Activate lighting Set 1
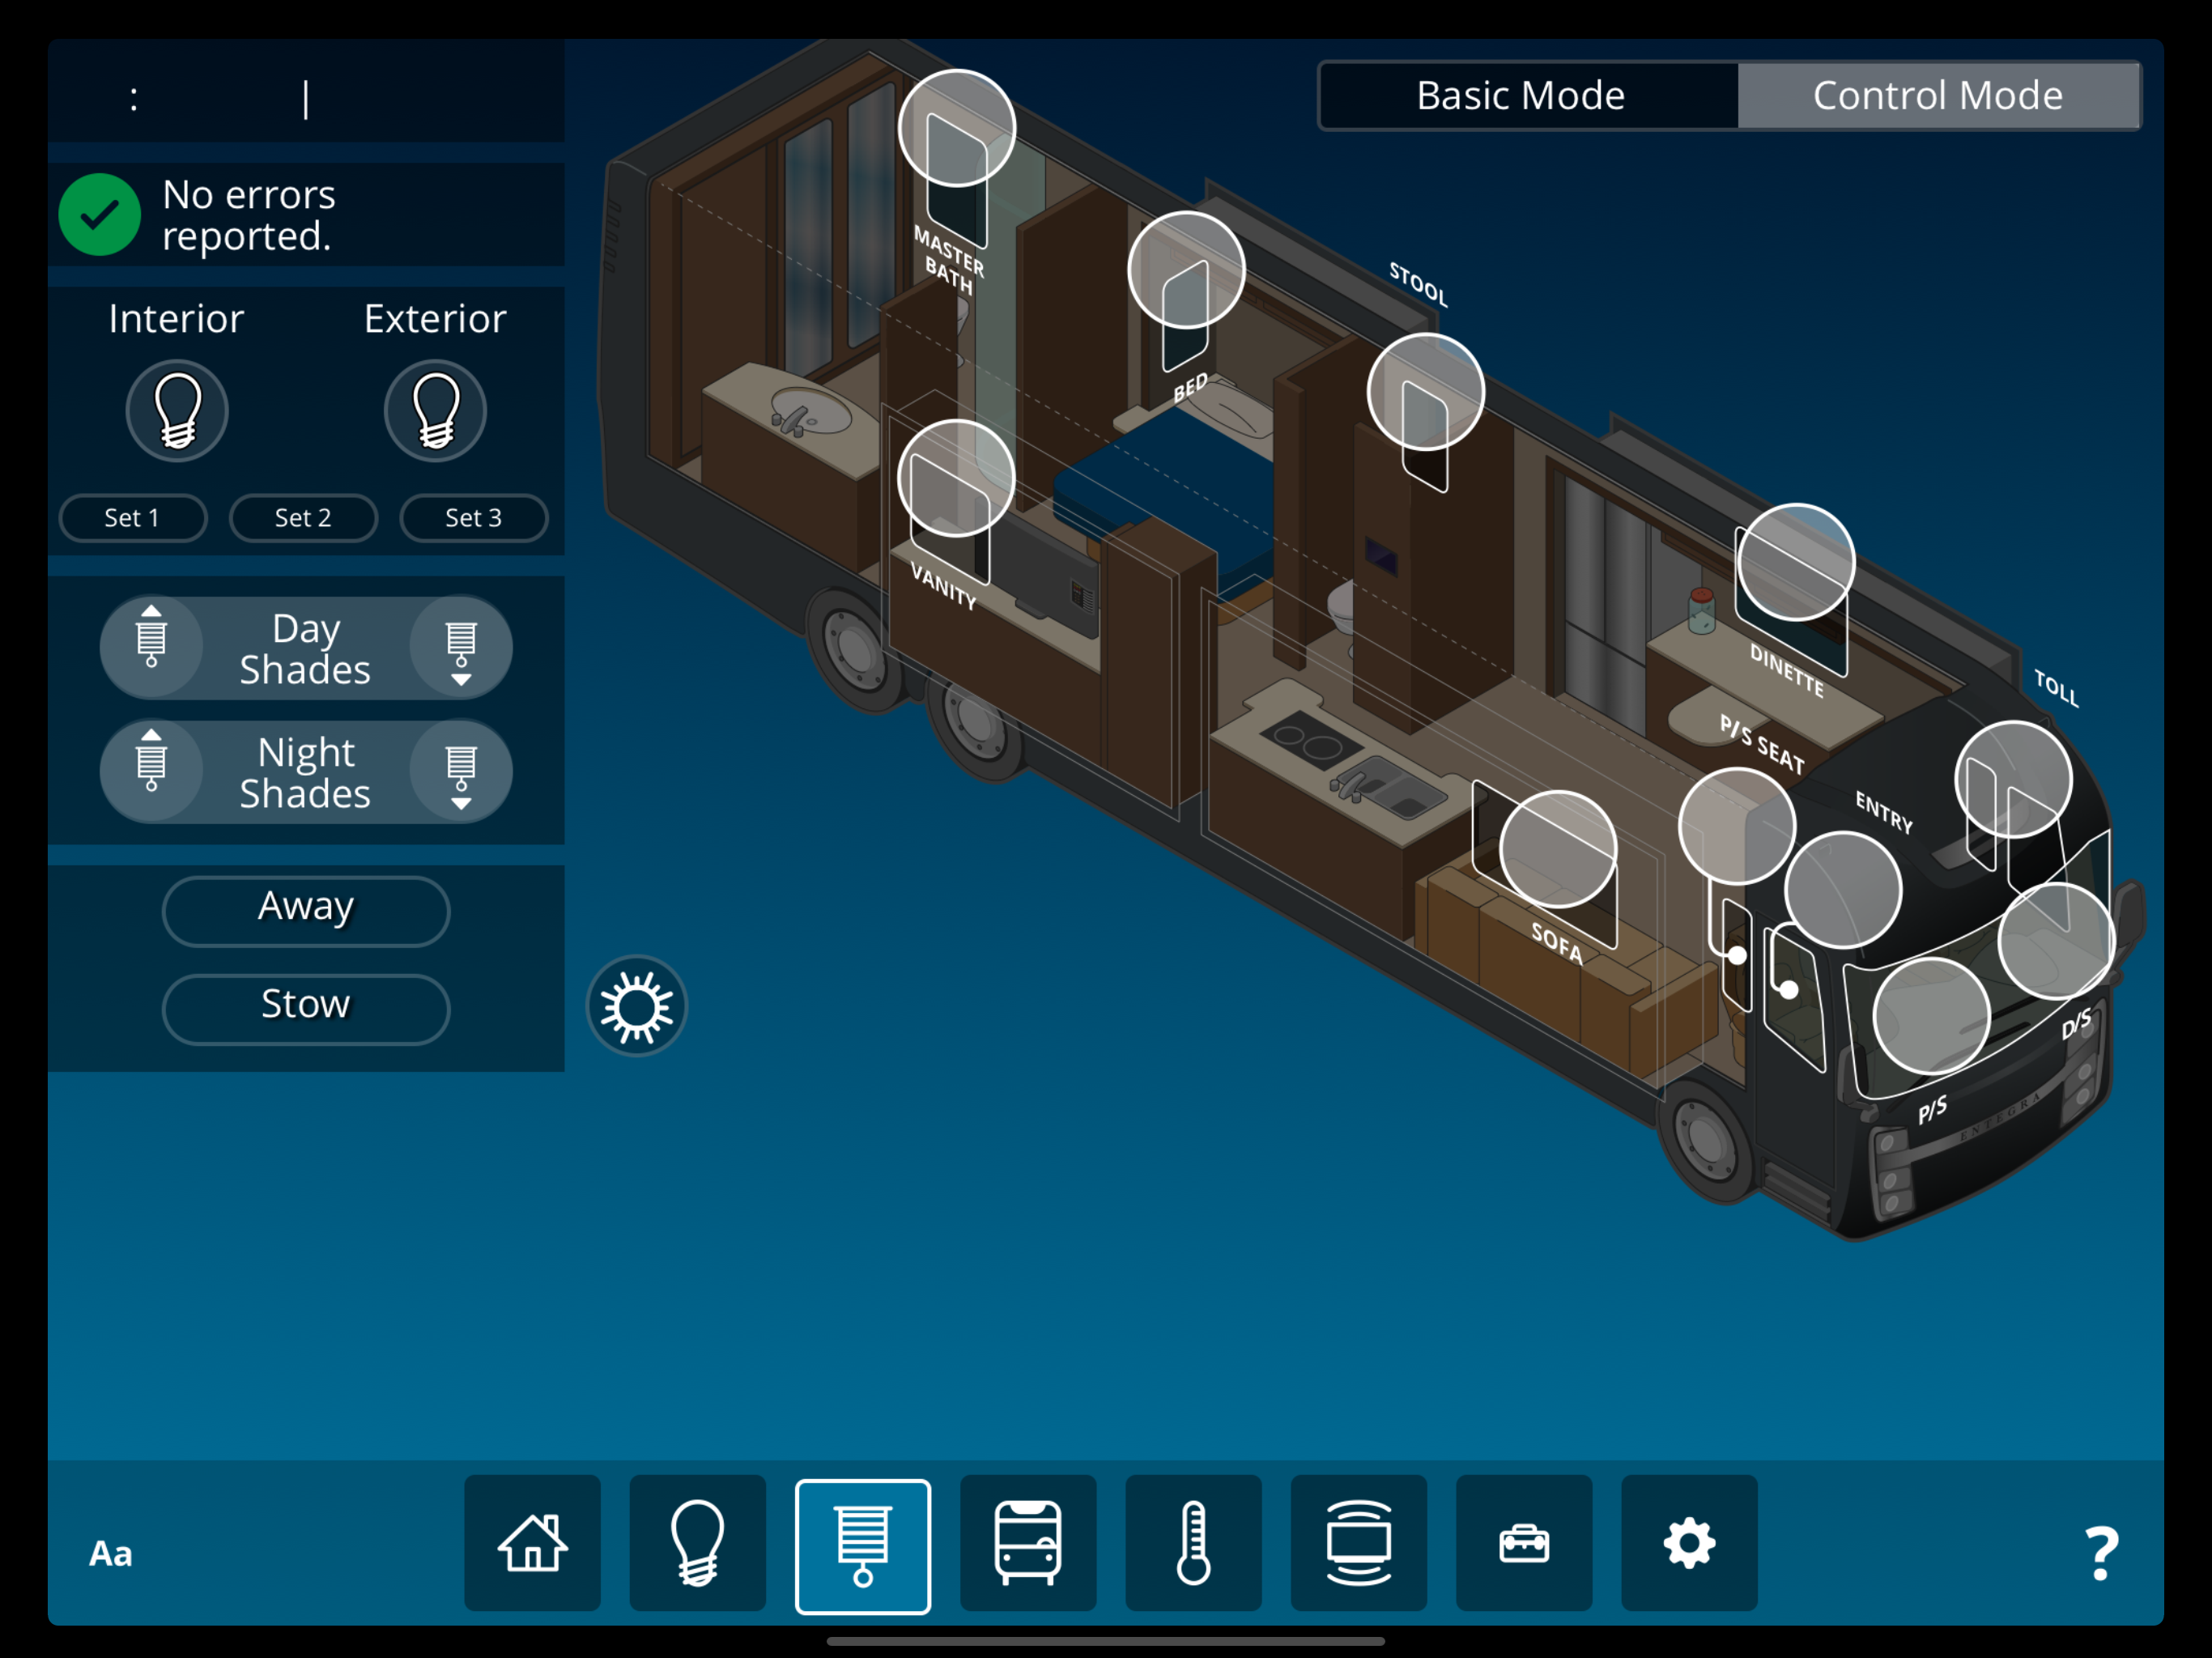The height and width of the screenshot is (1658, 2212). (133, 518)
